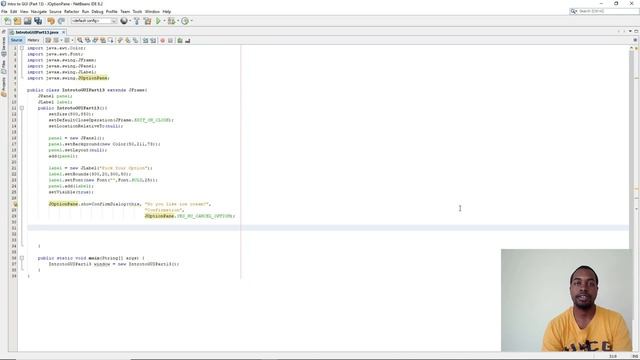Click Find Previous Occurrence icon
Image resolution: width=640 pixels, height=360 pixels.
pyautogui.click(x=87, y=40)
